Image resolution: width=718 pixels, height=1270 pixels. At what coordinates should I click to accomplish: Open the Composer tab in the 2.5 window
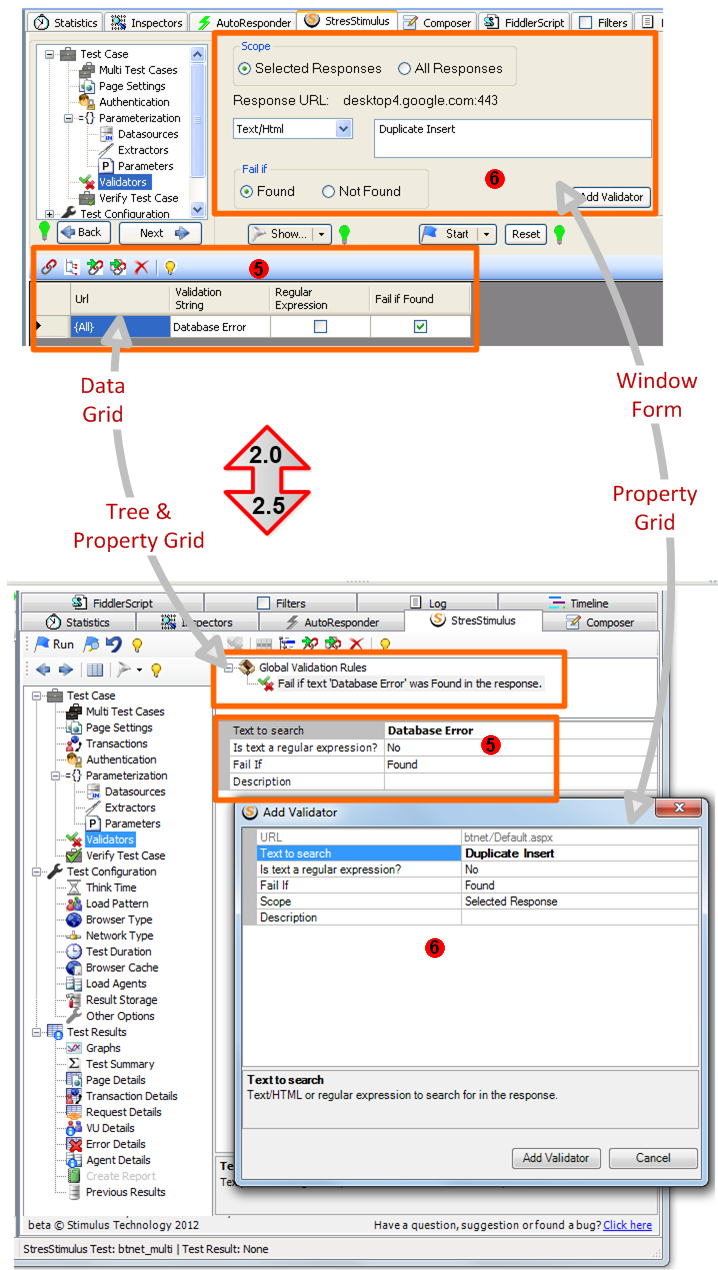click(x=600, y=622)
